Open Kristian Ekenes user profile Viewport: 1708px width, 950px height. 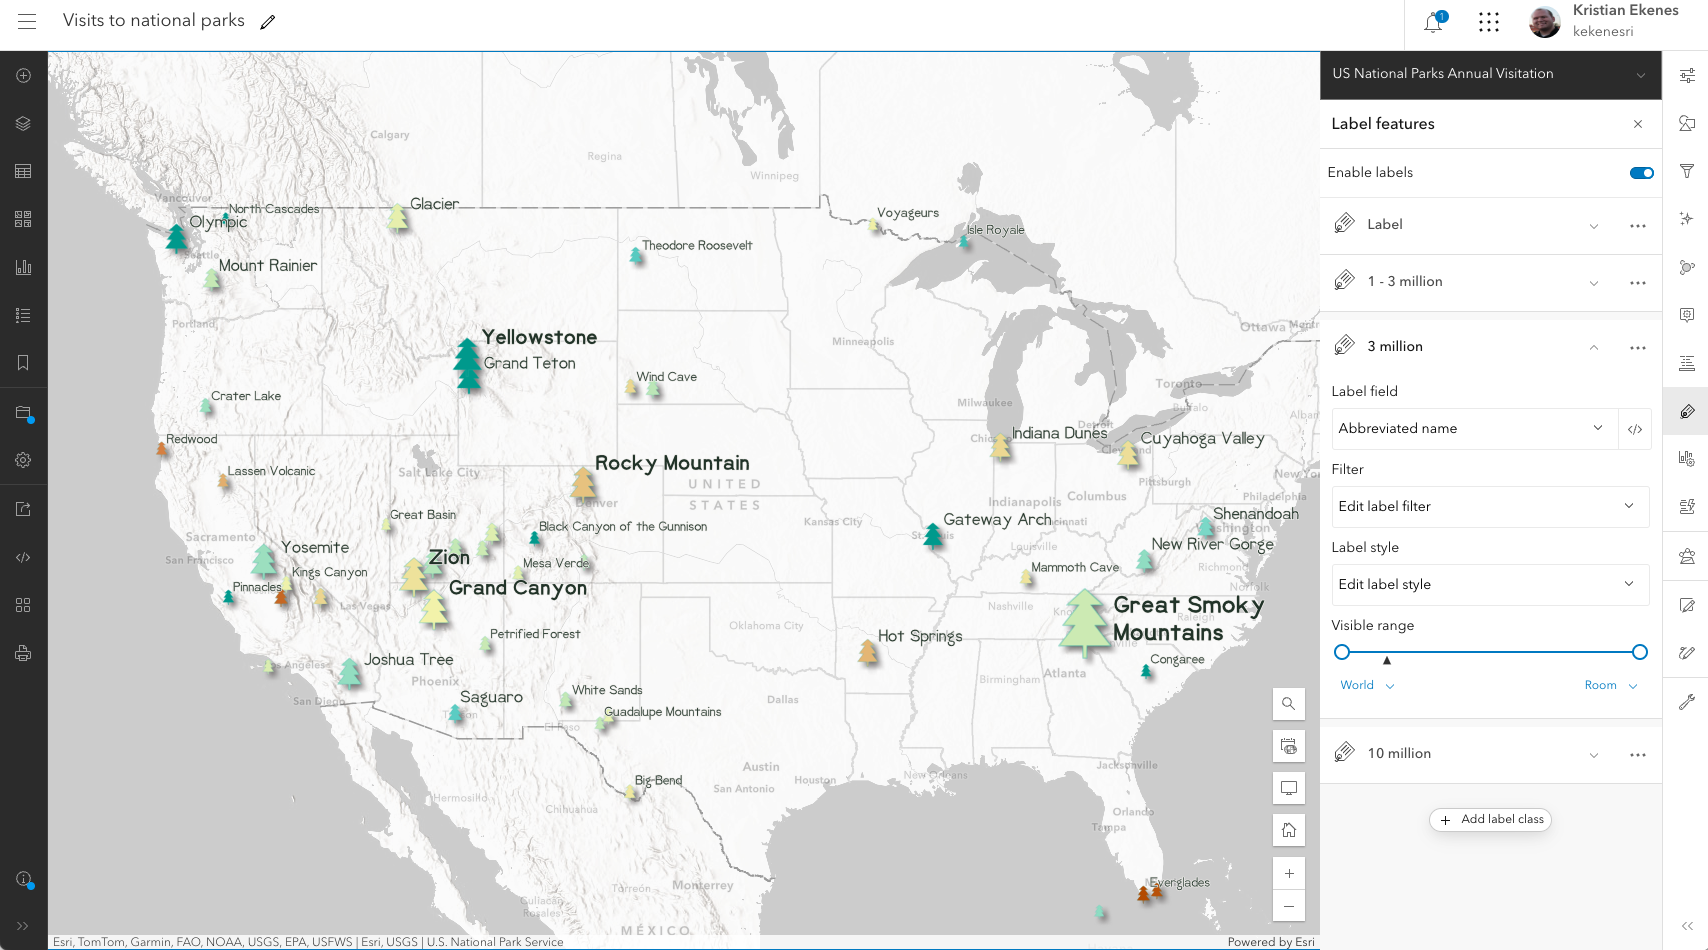[1603, 21]
